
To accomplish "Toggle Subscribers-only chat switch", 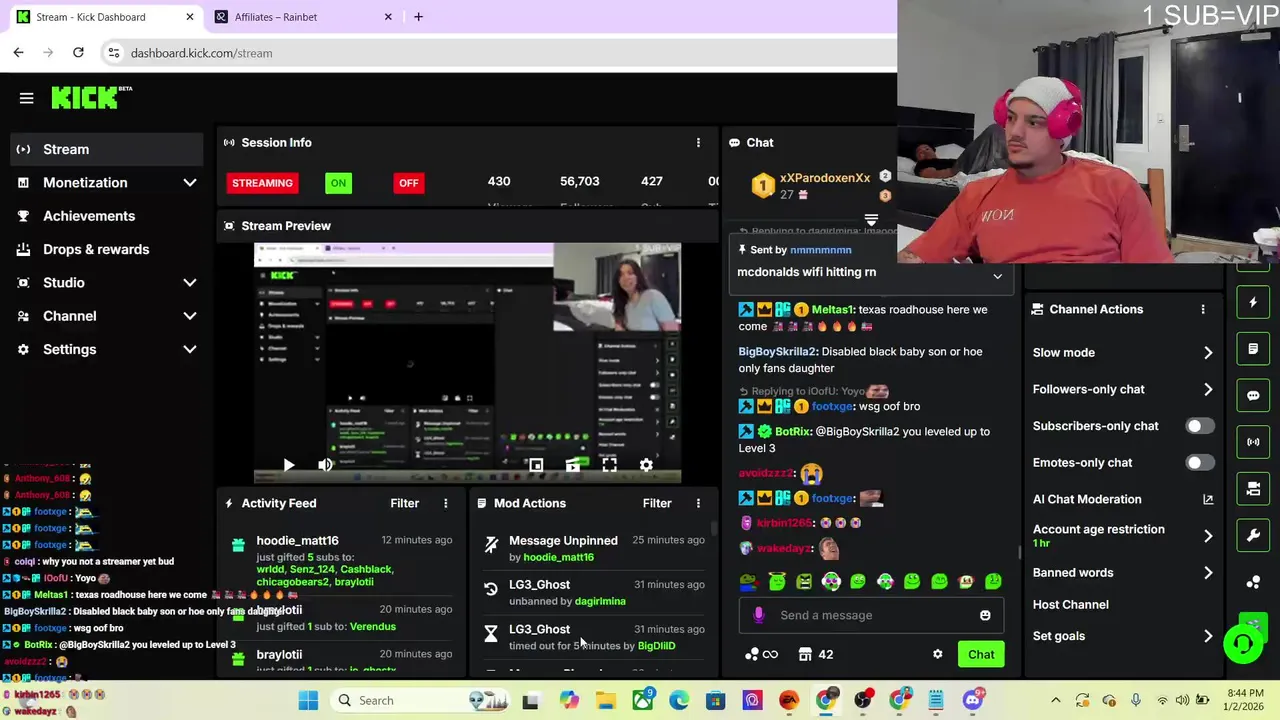I will [x=1199, y=426].
